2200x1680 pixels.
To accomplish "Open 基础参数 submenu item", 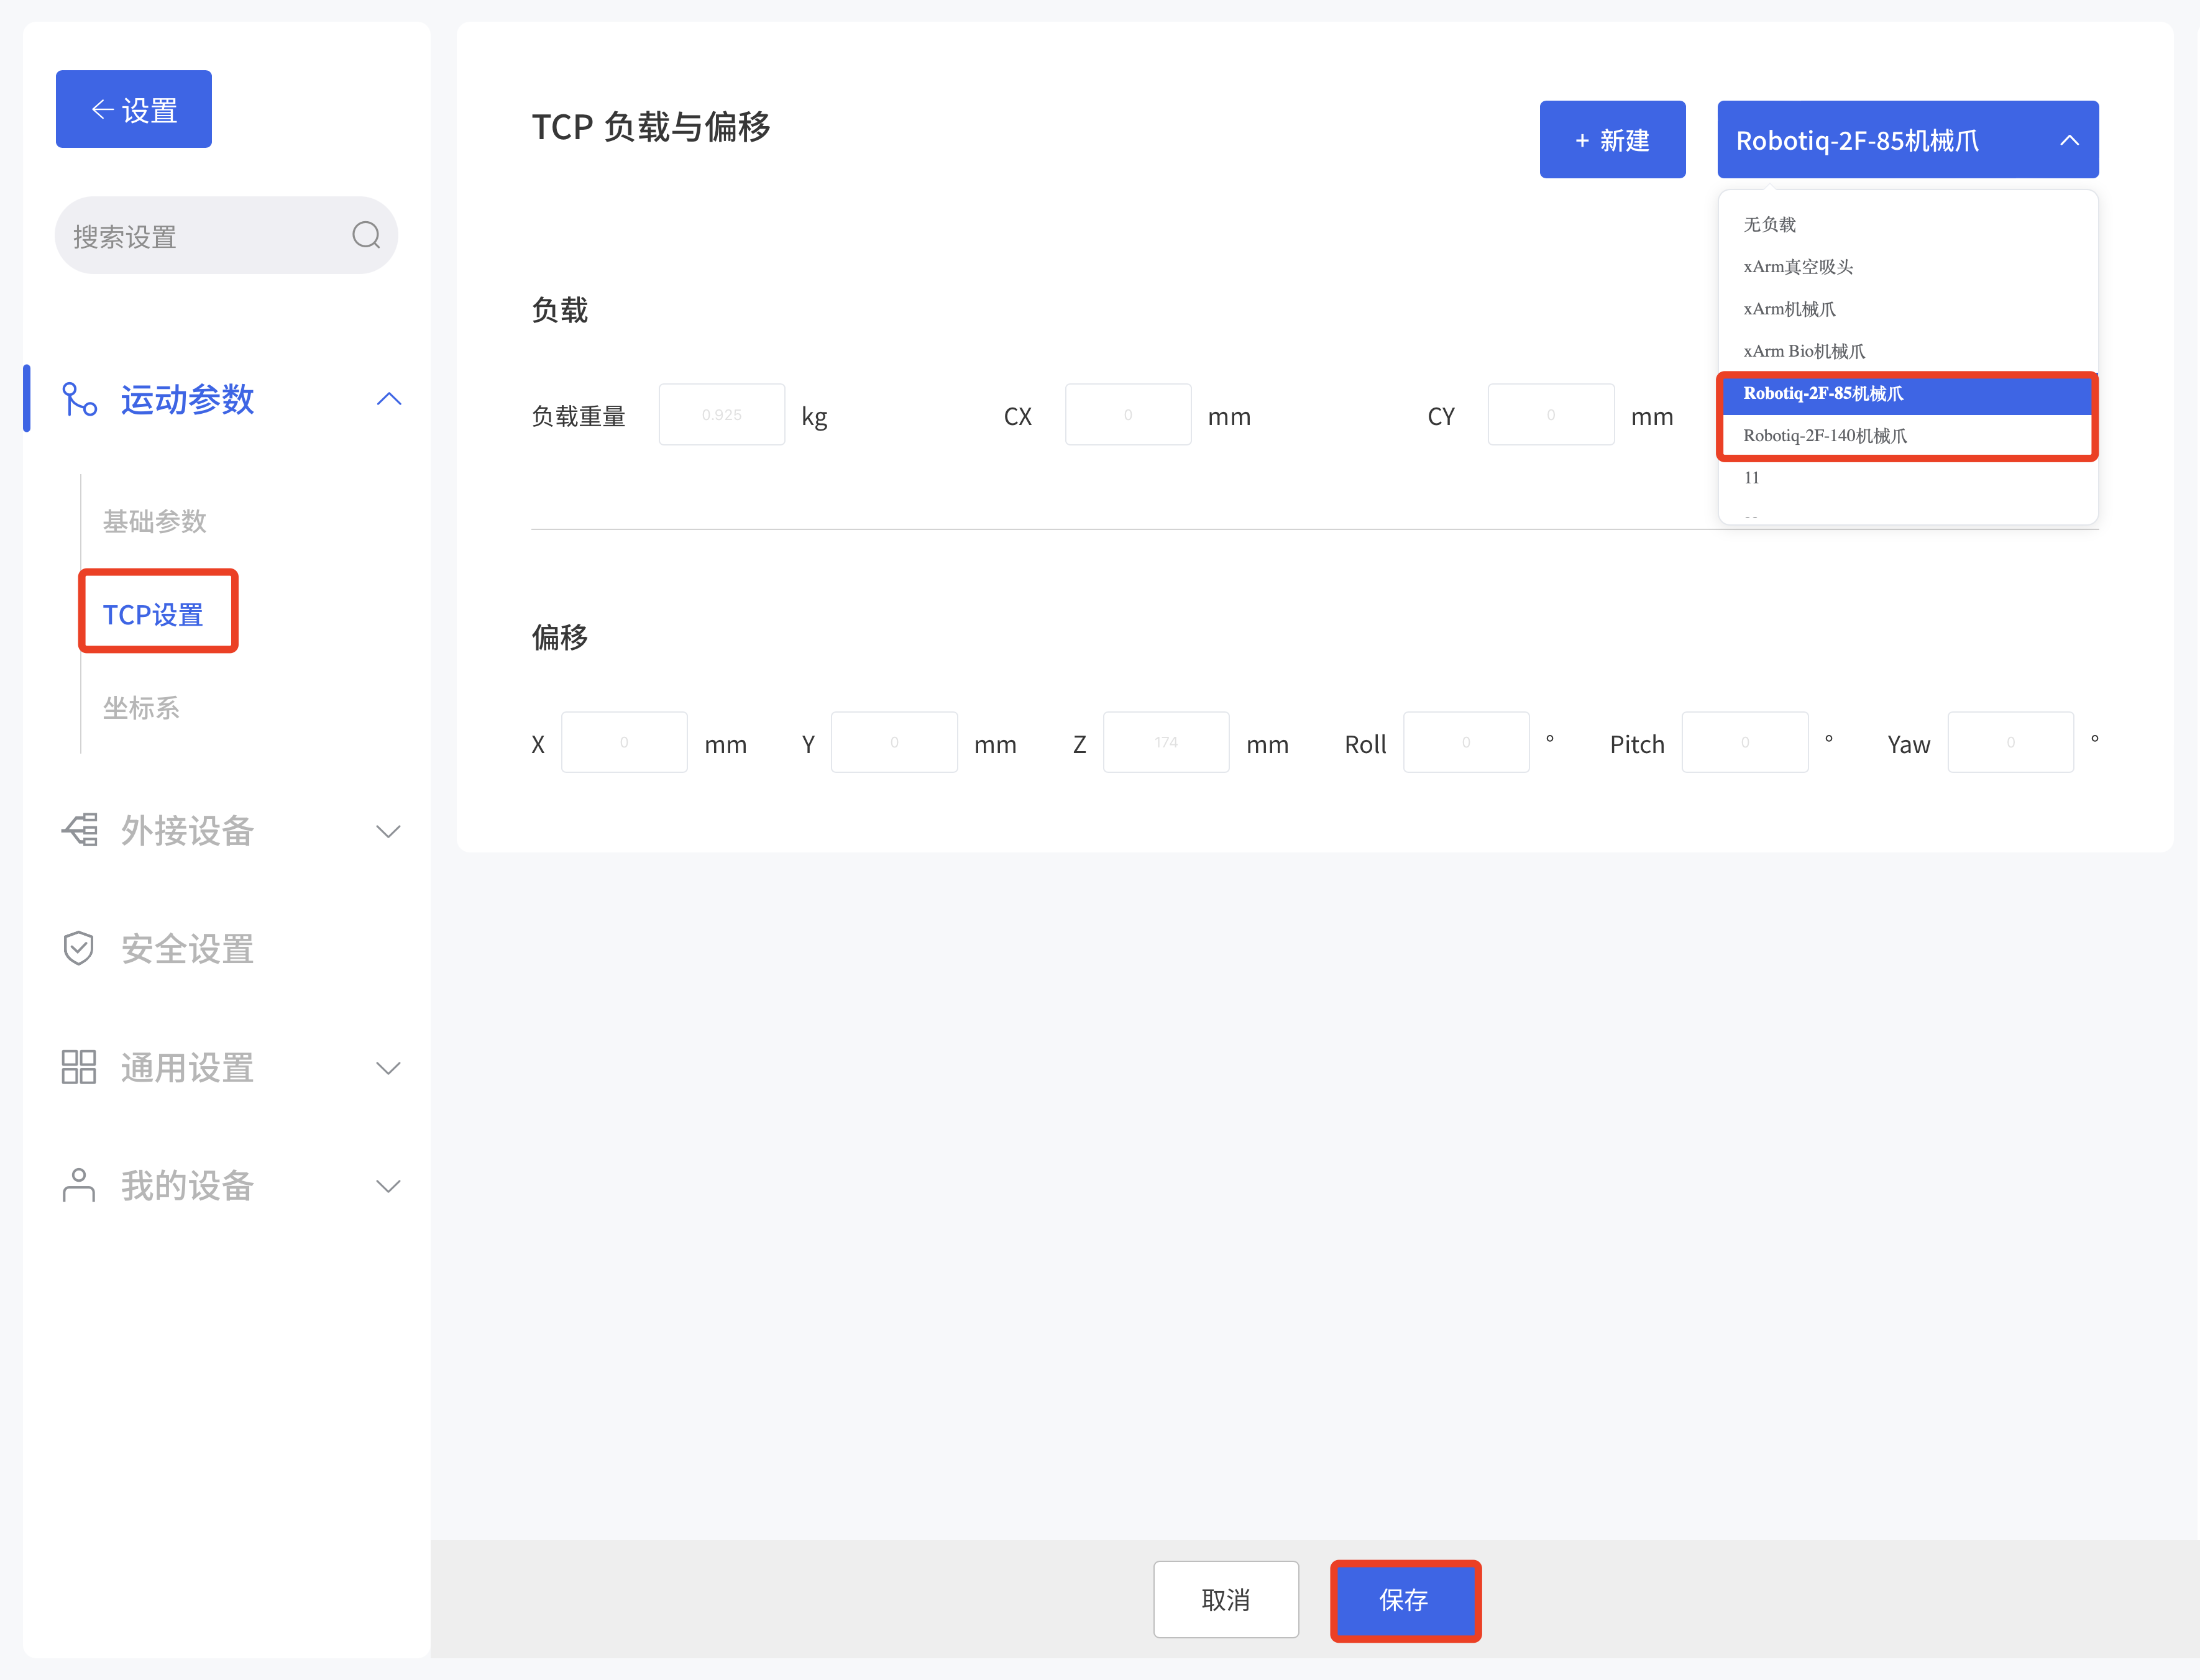I will (x=155, y=521).
